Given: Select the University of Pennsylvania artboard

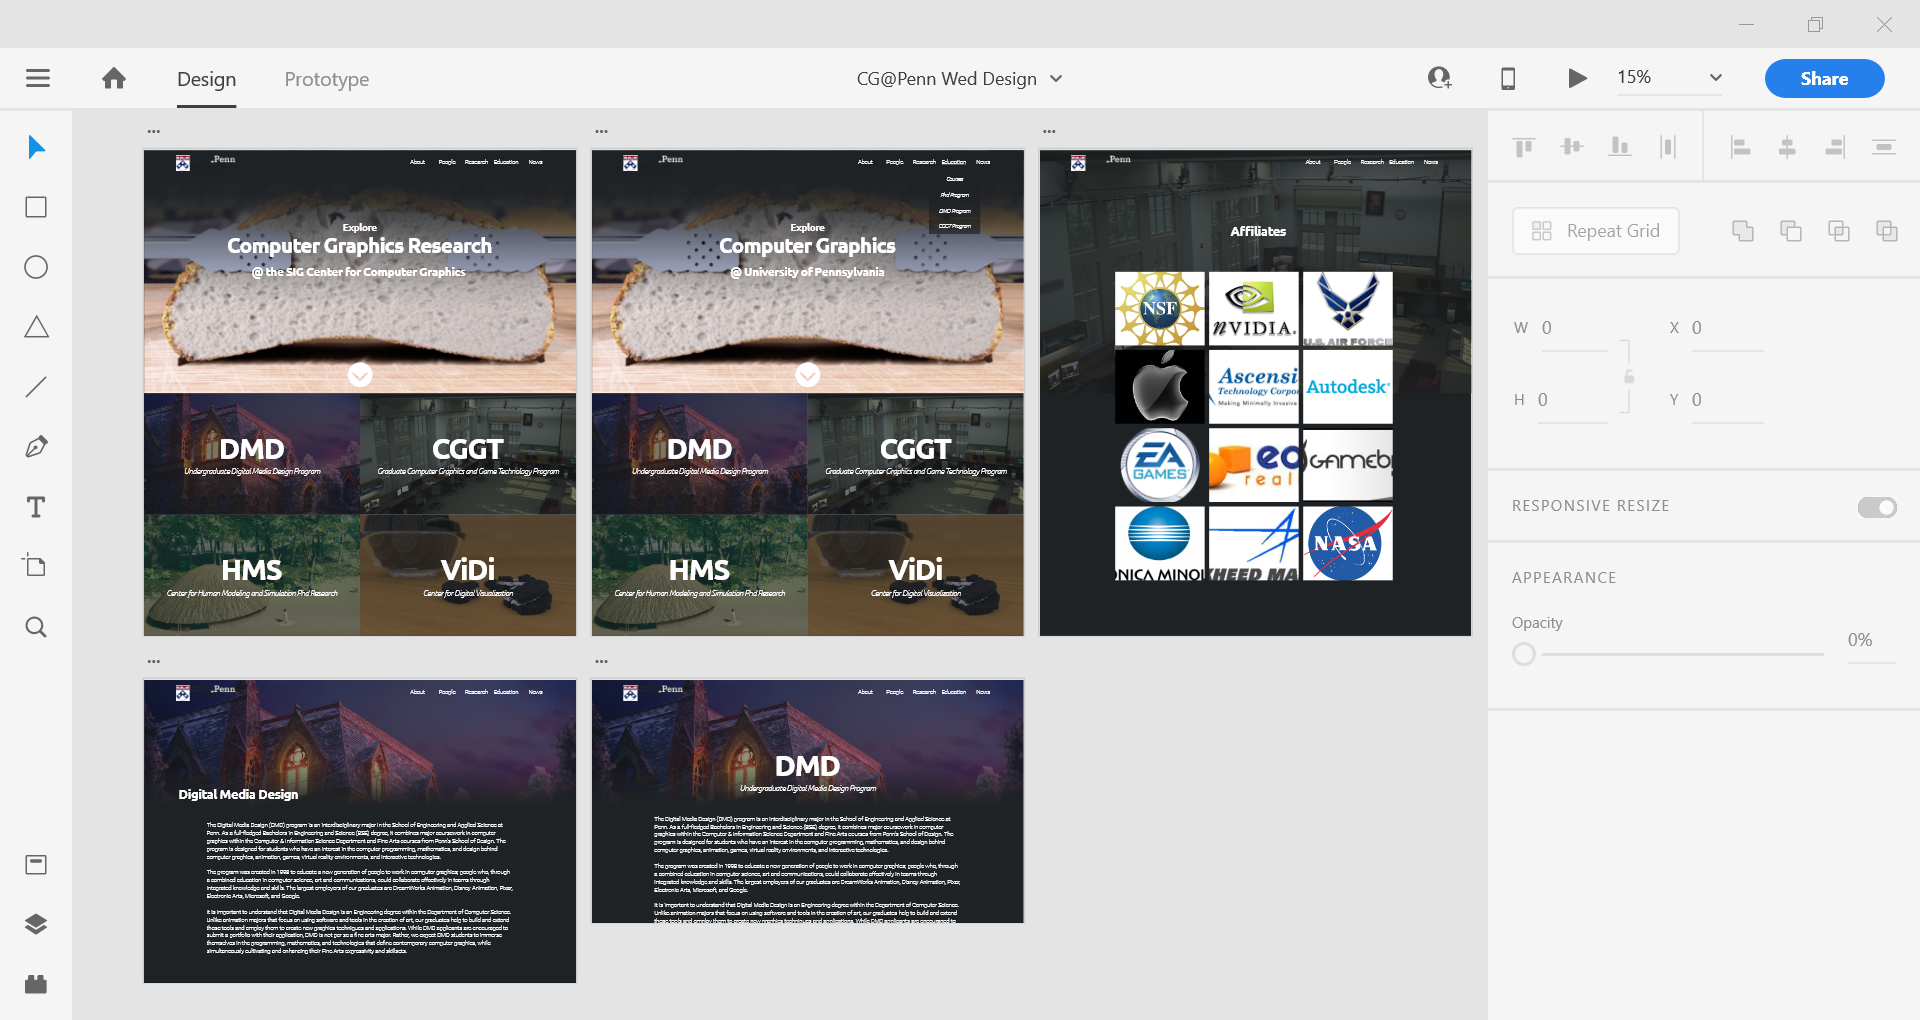Looking at the screenshot, I should (x=808, y=393).
